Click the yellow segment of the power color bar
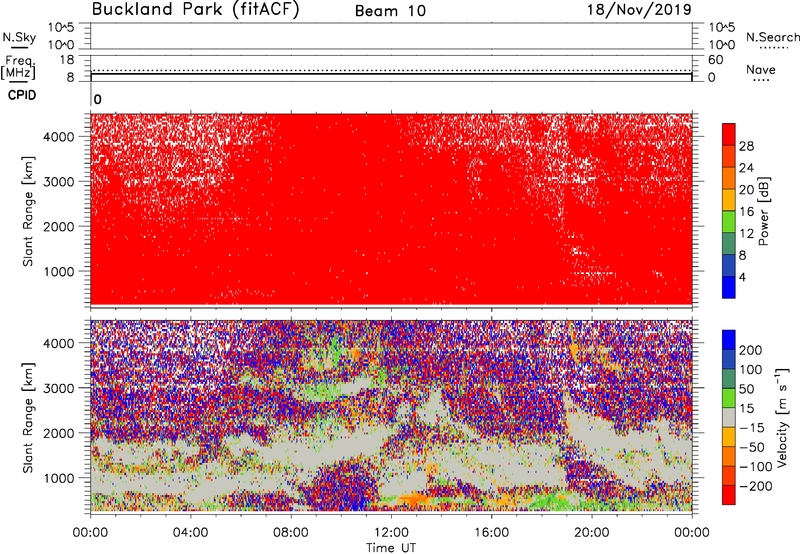 (729, 200)
